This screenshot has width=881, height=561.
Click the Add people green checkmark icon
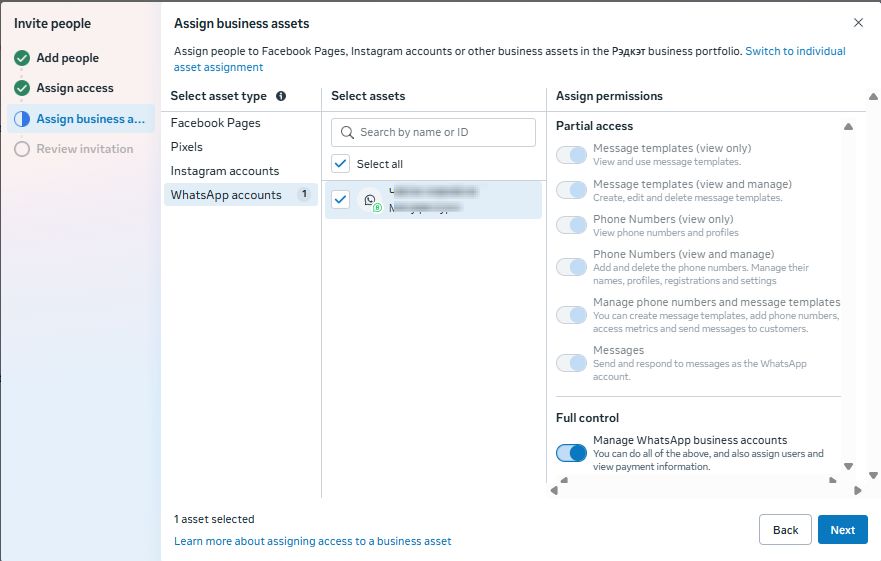(x=22, y=58)
